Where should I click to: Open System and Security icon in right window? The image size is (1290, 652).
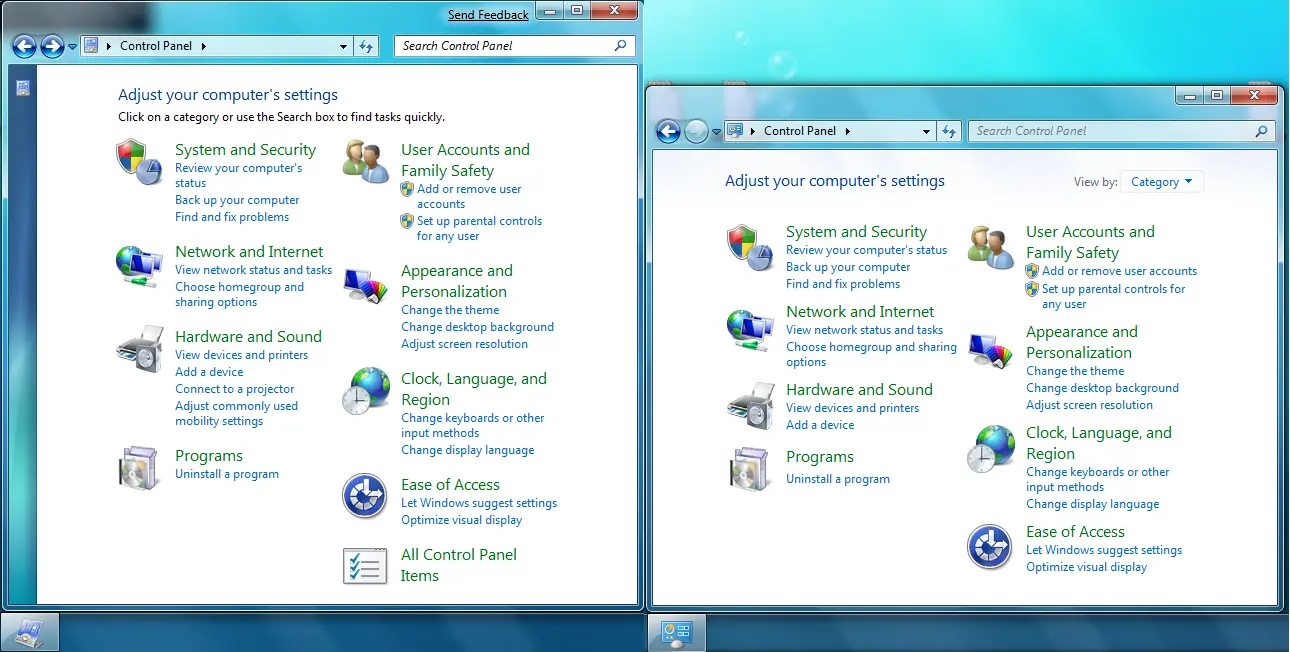750,247
